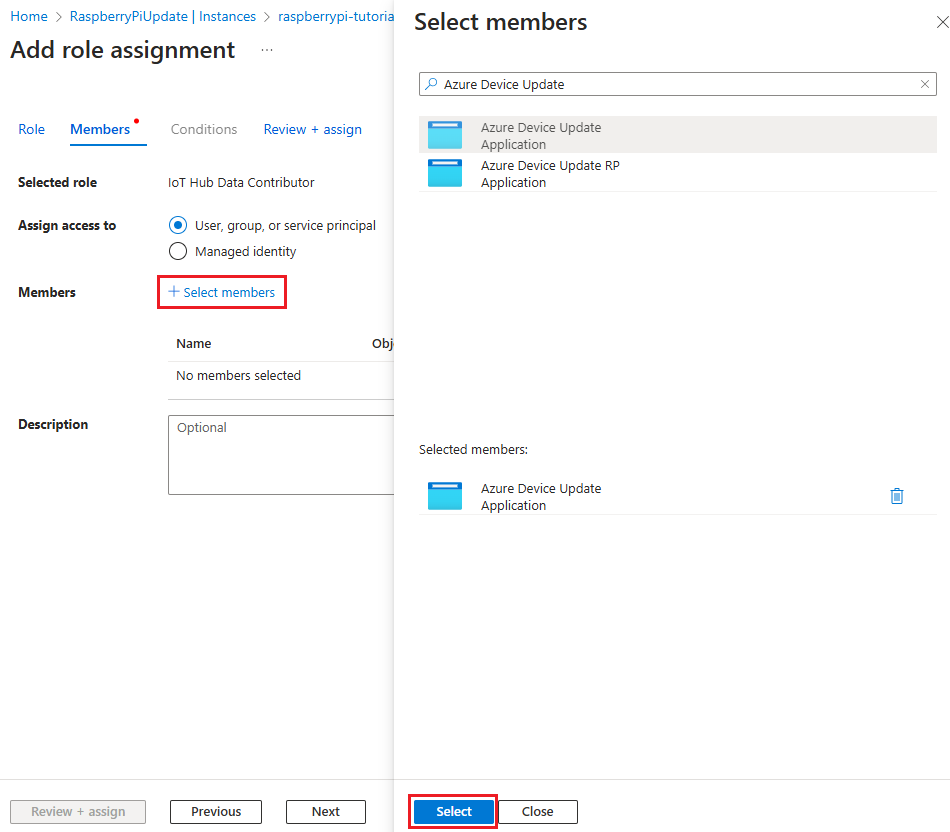Open the Conditions tab

click(204, 129)
